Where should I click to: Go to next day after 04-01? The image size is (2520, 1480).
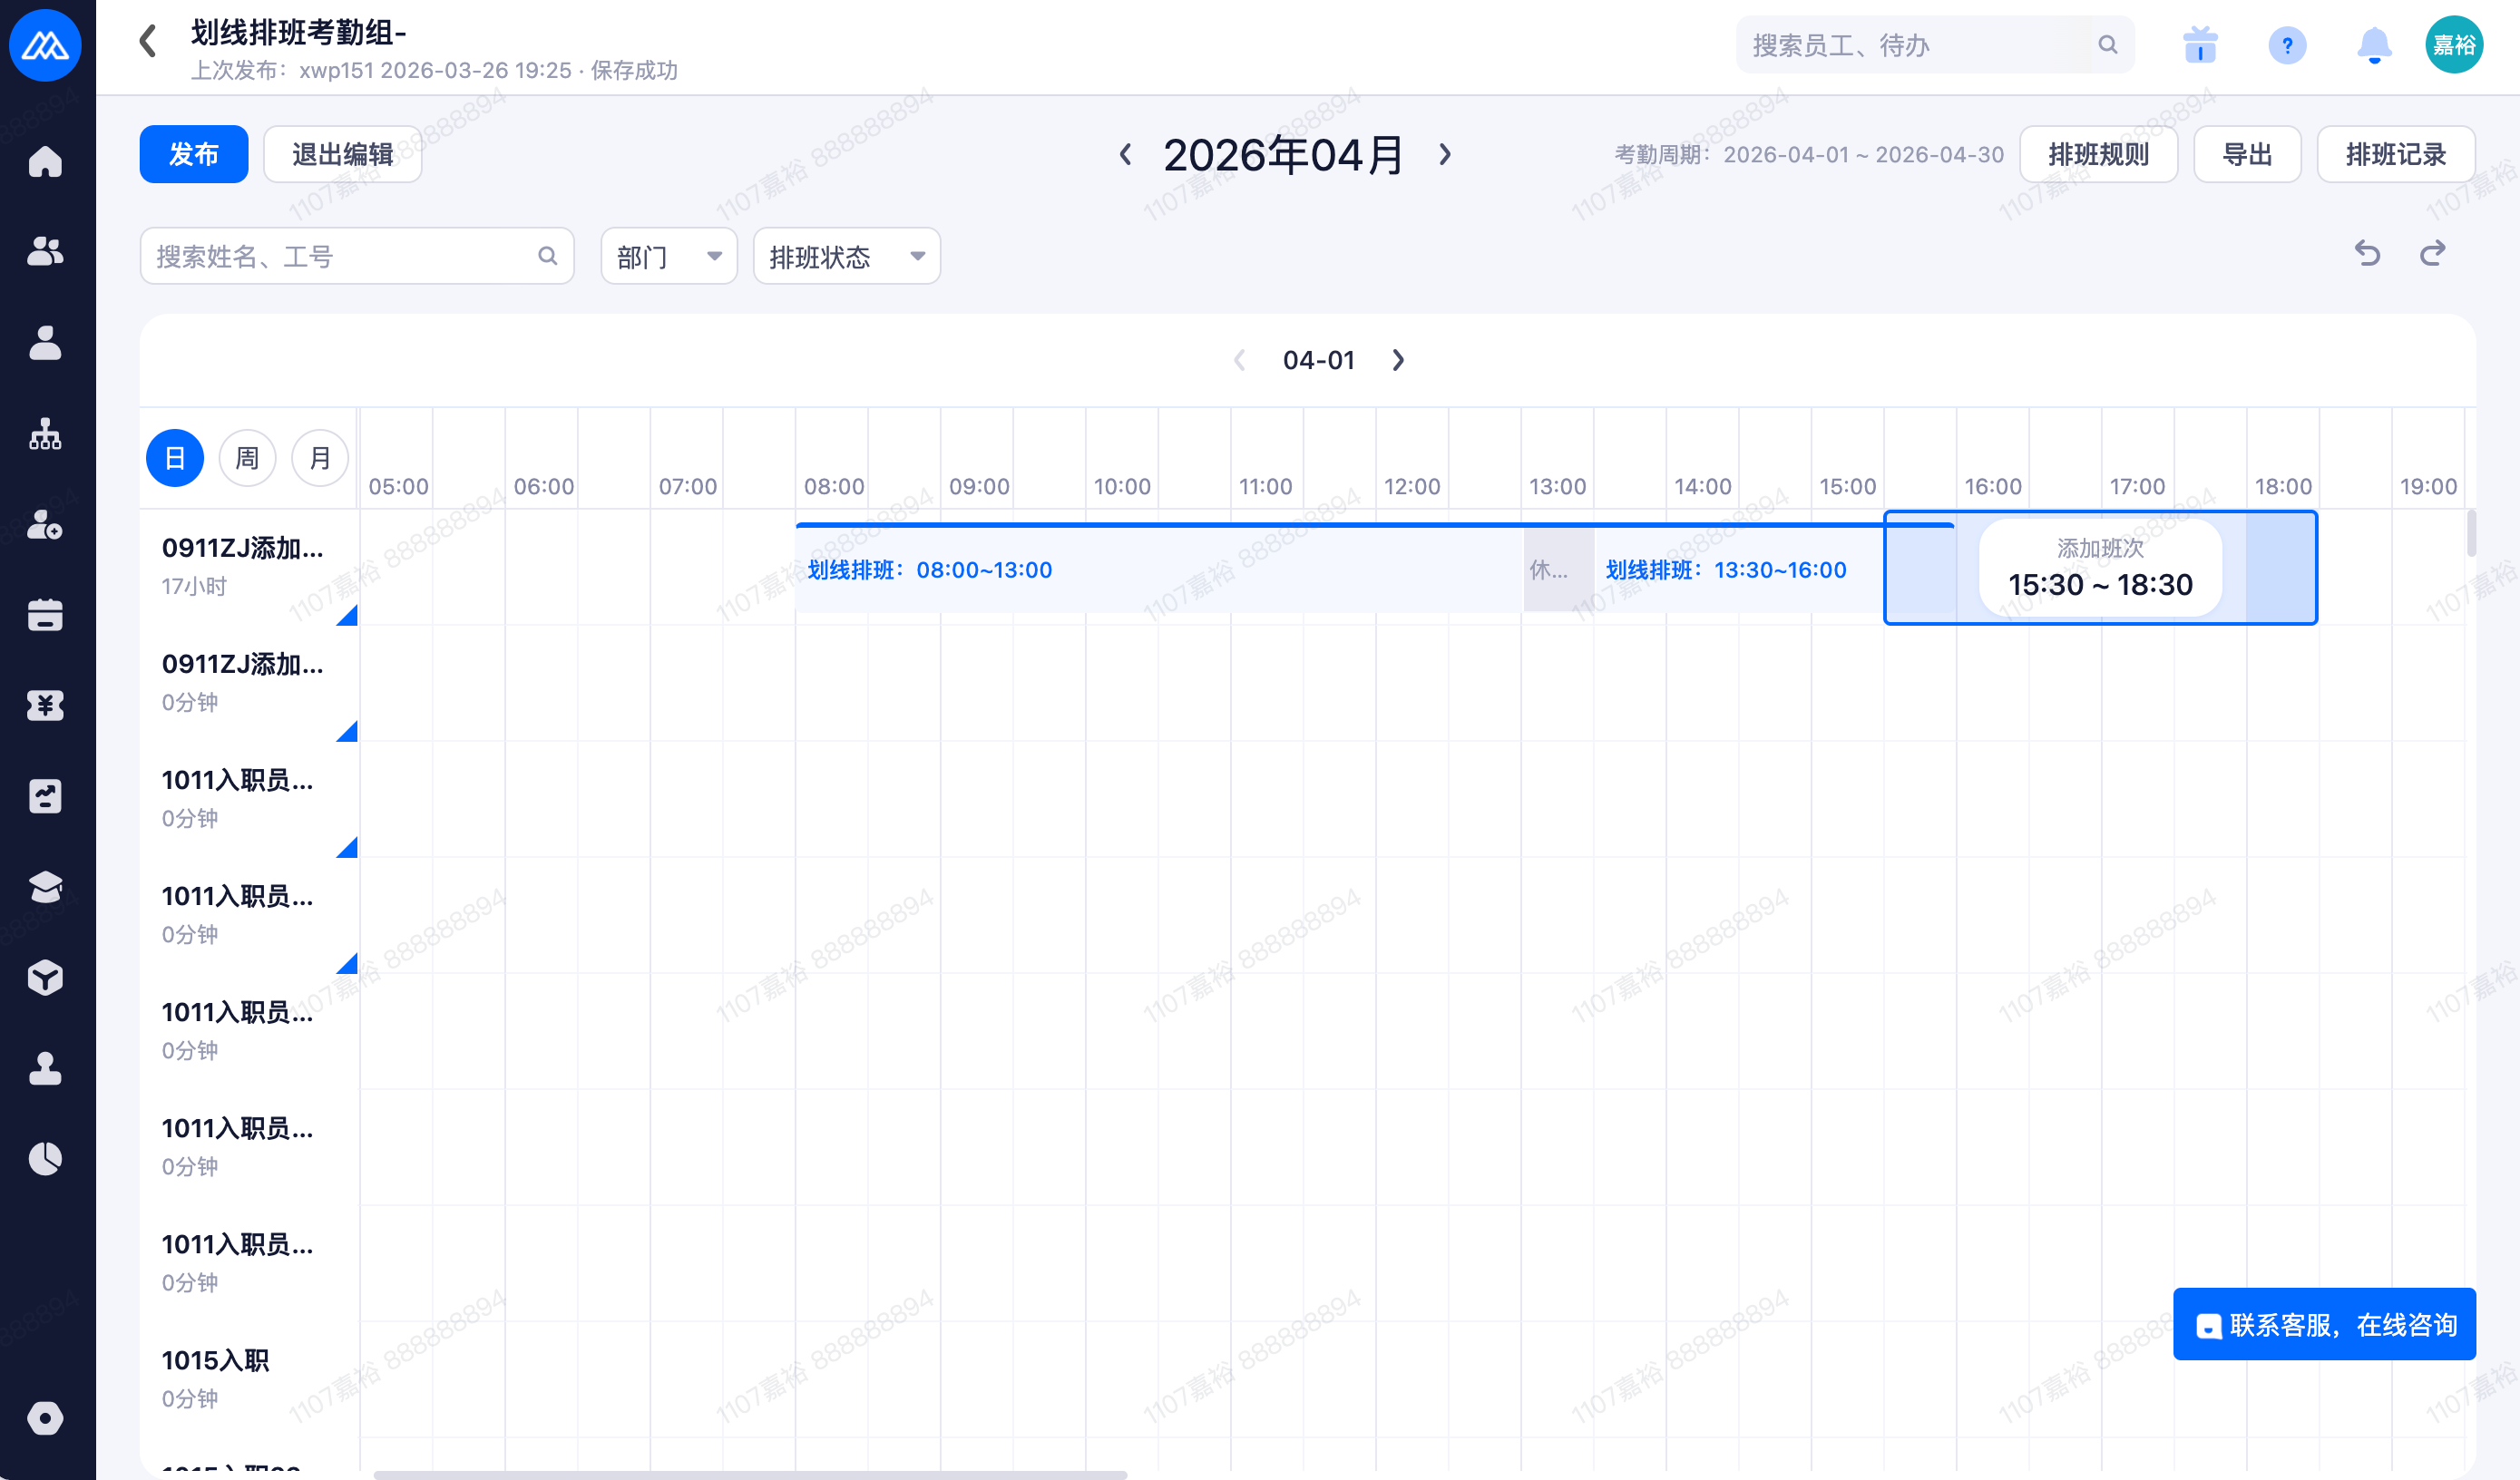coord(1398,360)
